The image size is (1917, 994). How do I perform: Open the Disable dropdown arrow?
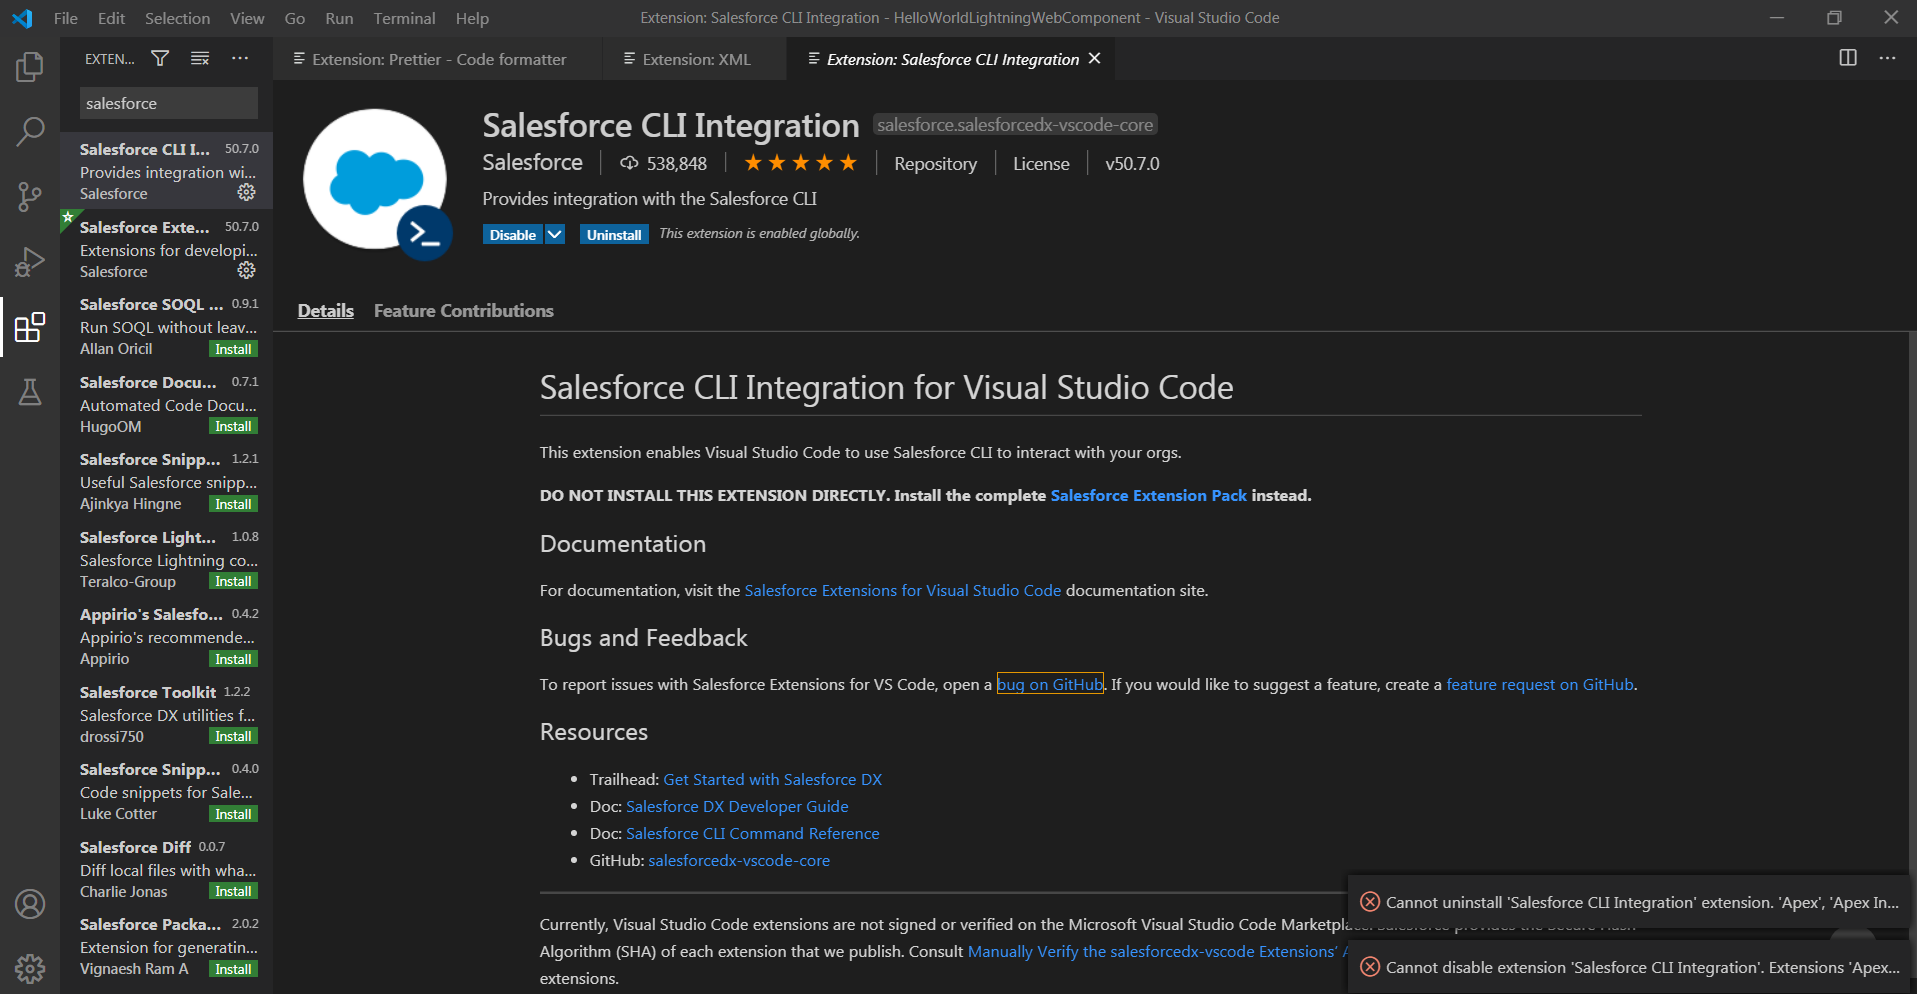pyautogui.click(x=555, y=233)
